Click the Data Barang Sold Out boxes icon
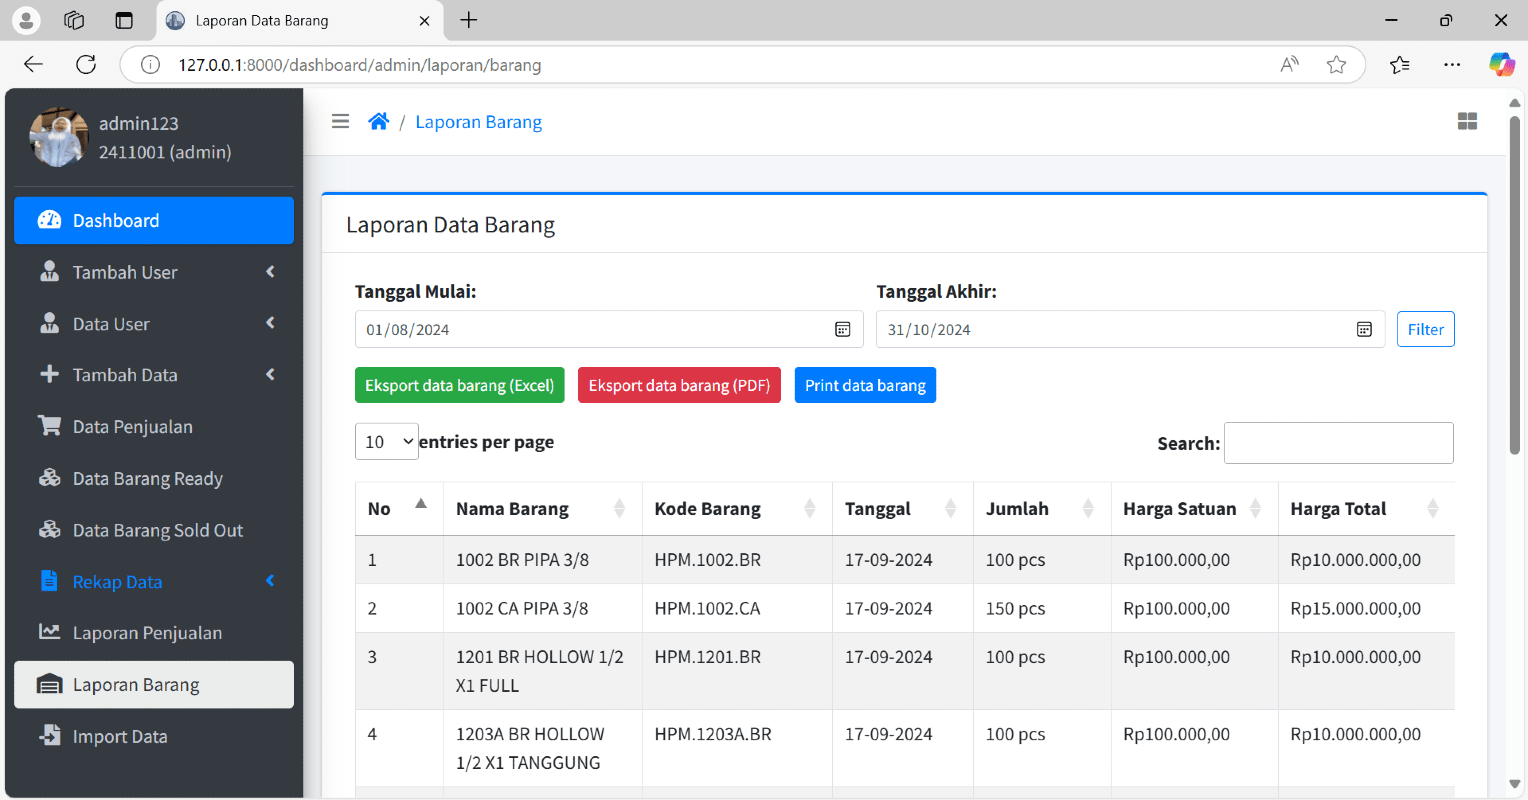 [49, 530]
